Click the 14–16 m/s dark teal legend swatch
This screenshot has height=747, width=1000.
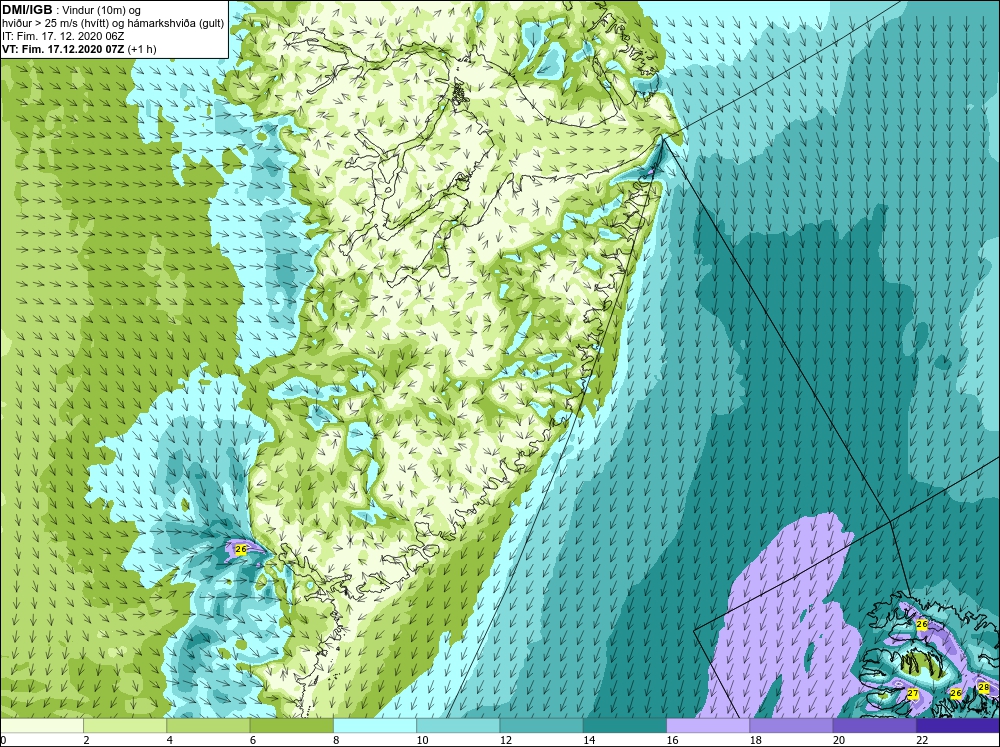(x=625, y=725)
